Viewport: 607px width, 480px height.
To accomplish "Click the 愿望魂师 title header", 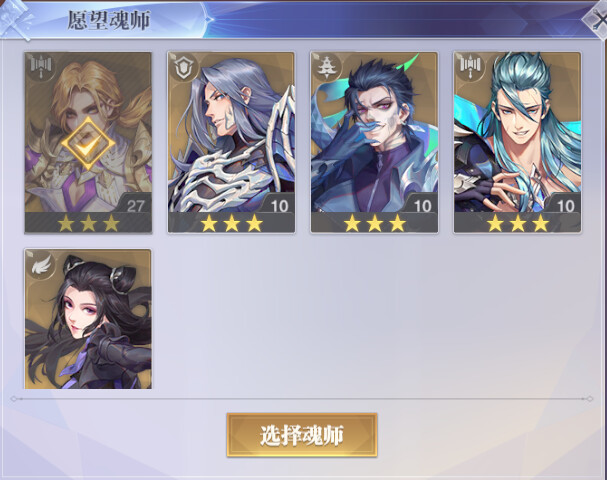I will (x=109, y=20).
